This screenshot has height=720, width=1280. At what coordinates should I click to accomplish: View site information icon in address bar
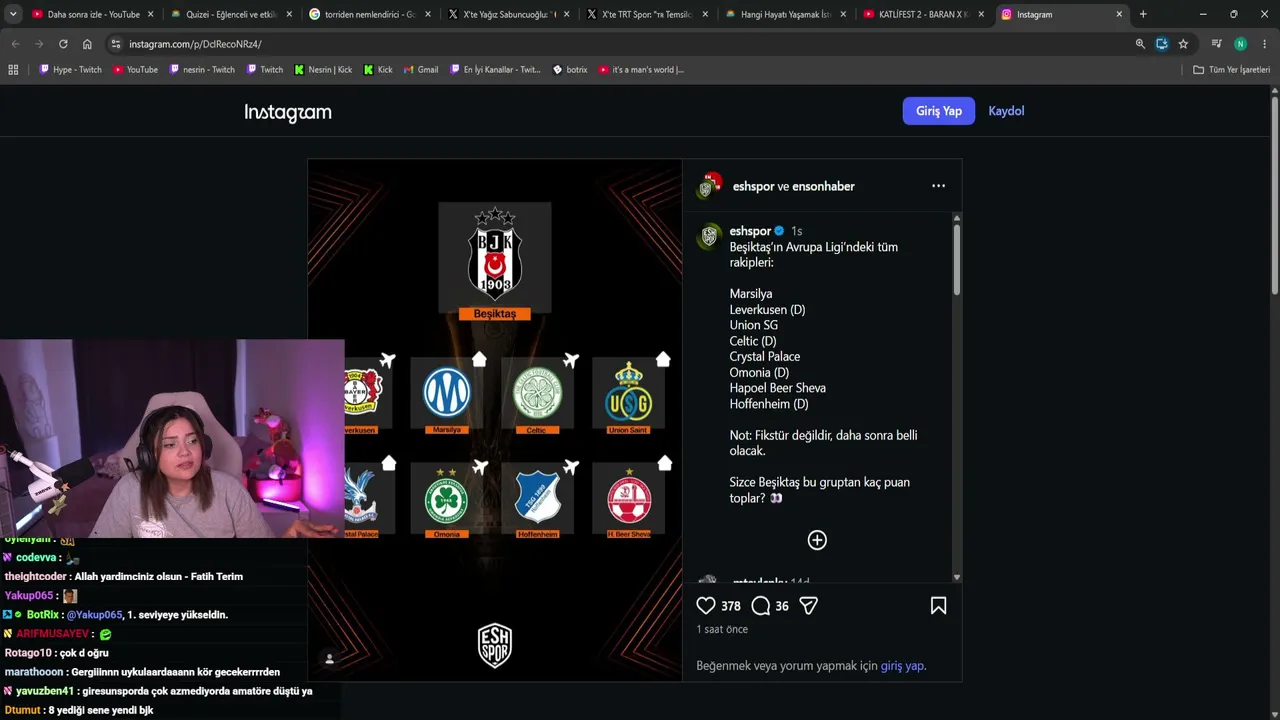116,44
